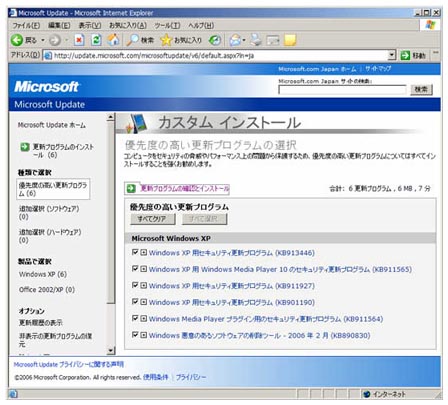This screenshot has width=448, height=405.
Task: Expand details for KB911565 update
Action: 143,269
